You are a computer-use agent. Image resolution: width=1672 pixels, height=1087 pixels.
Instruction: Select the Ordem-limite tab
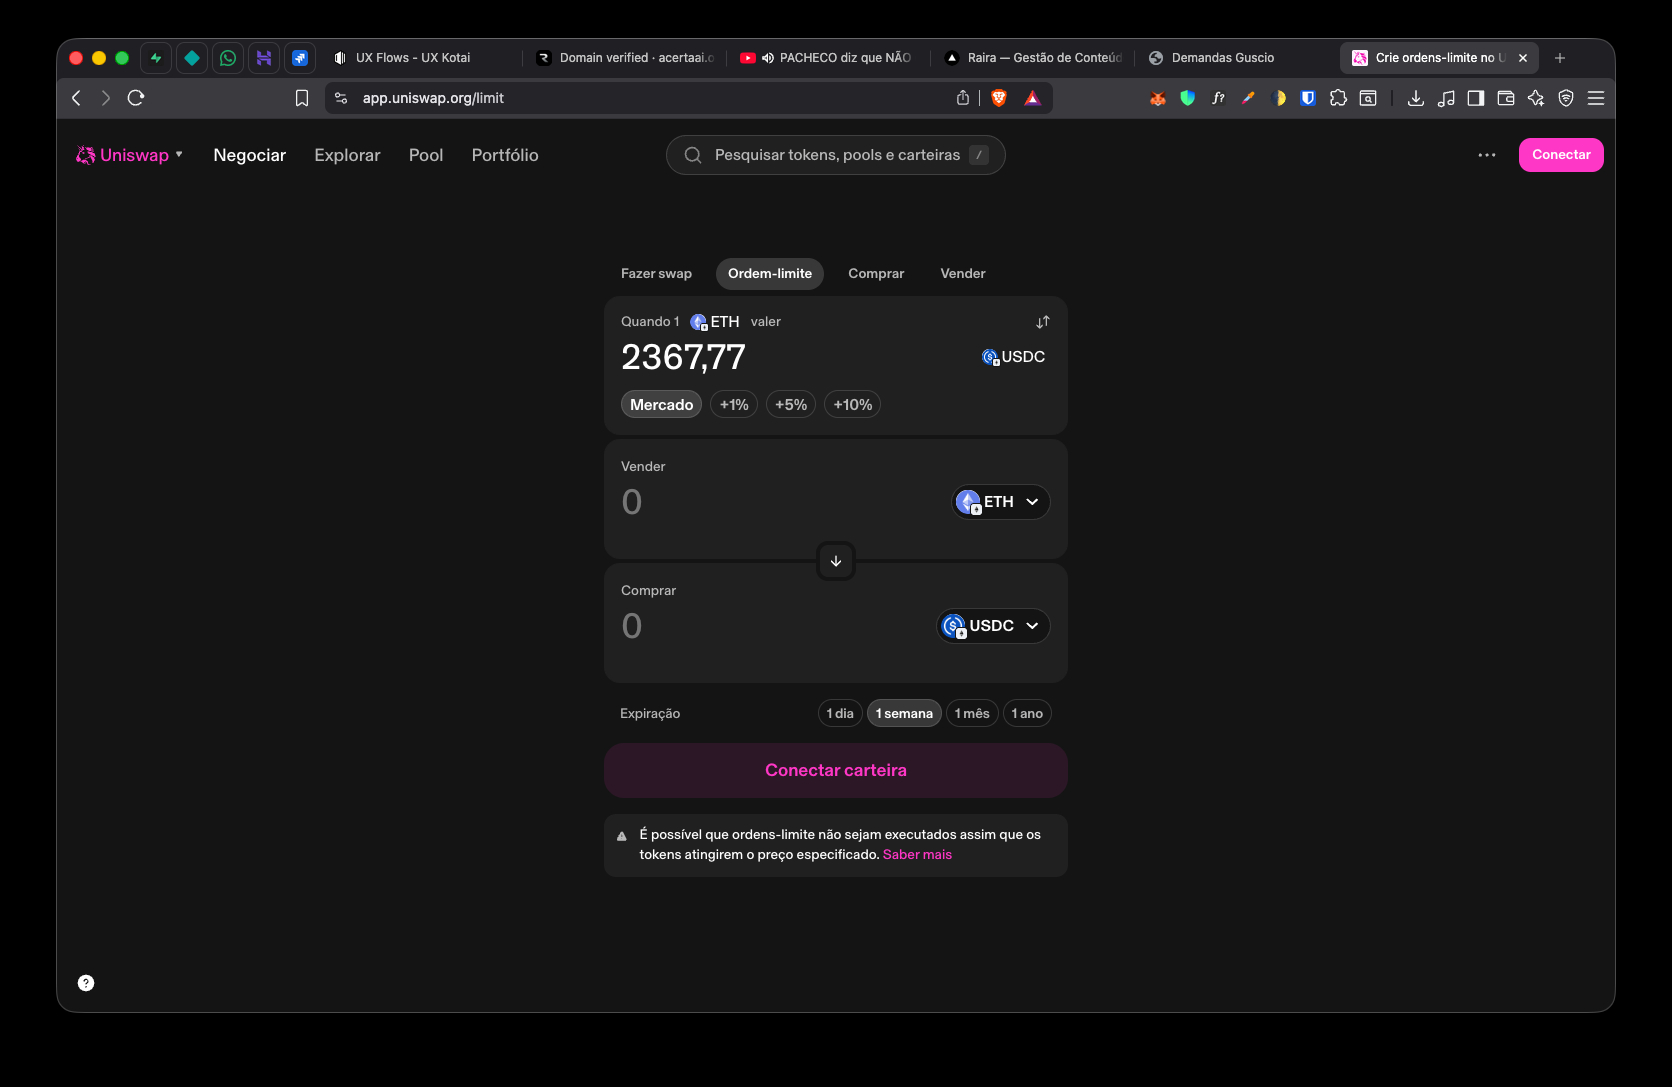(x=770, y=274)
